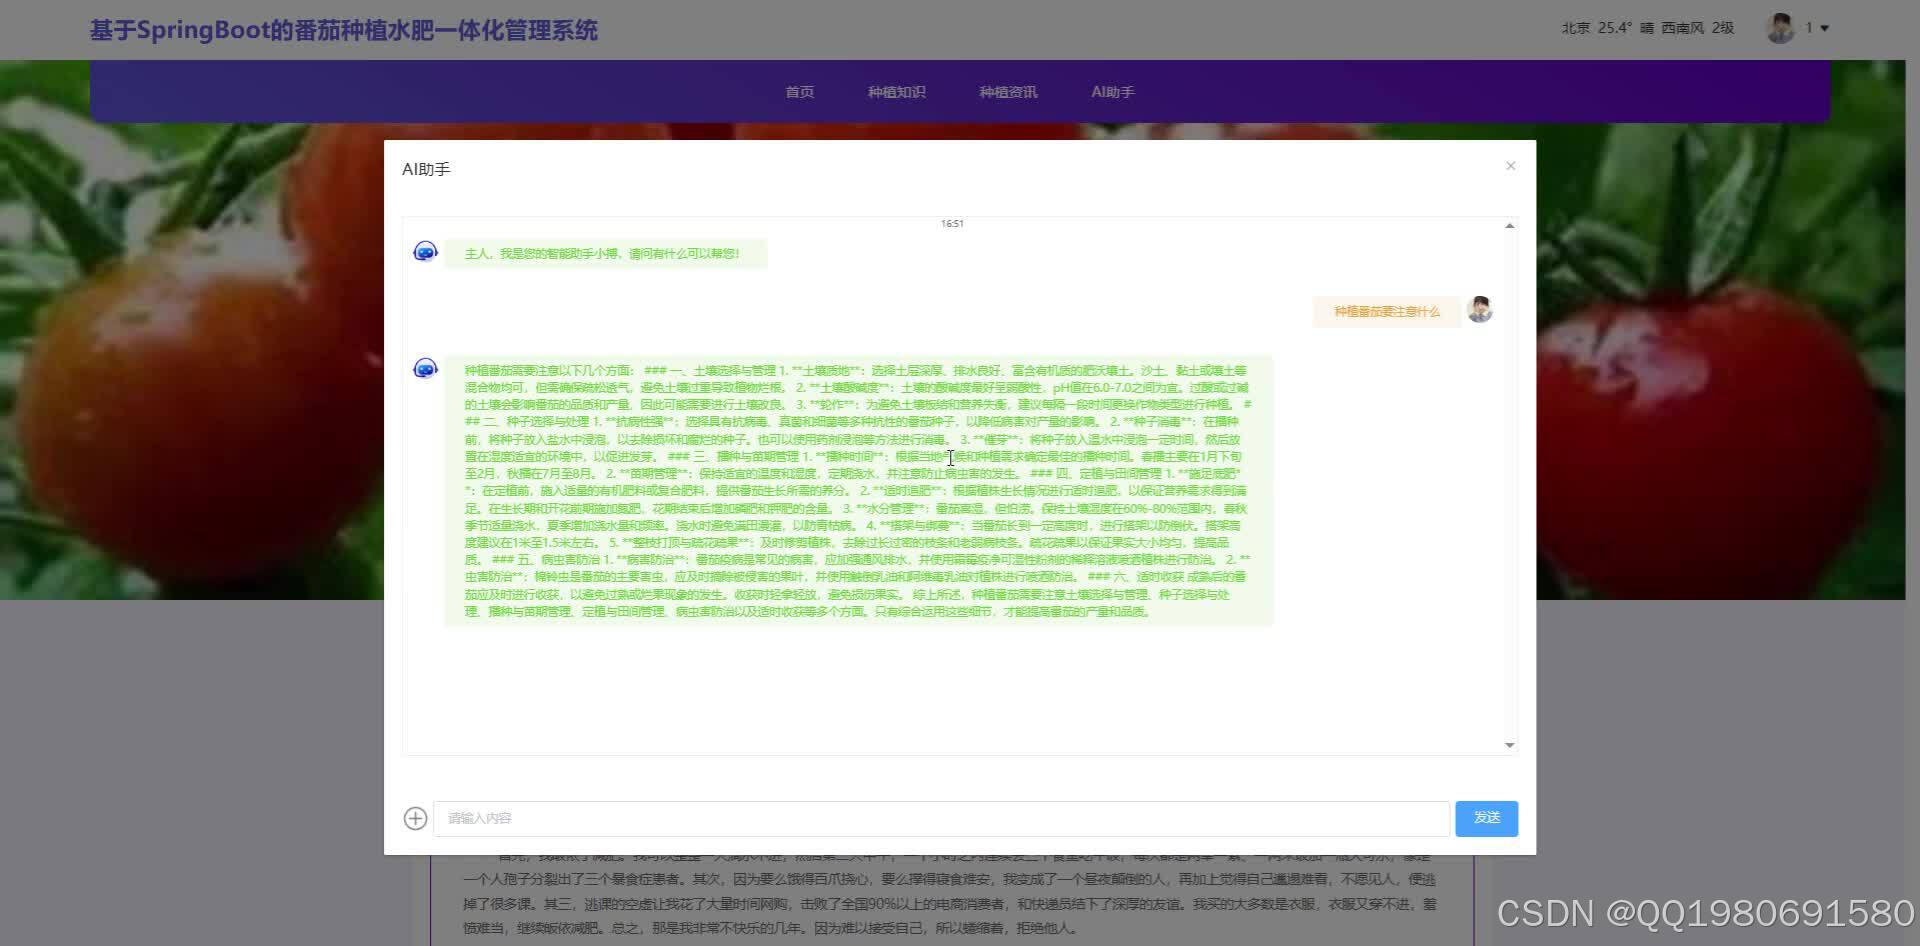Click the robot avatar beside the greeting message

click(425, 252)
